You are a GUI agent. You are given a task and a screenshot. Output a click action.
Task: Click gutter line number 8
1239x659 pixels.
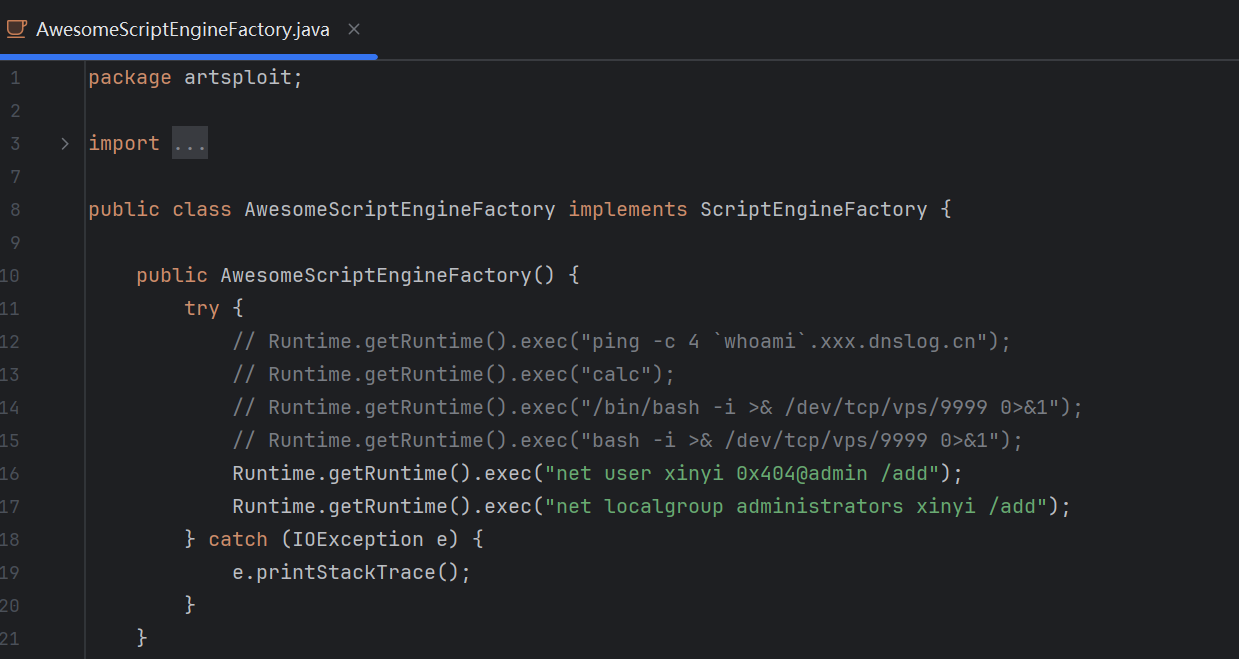coord(15,210)
